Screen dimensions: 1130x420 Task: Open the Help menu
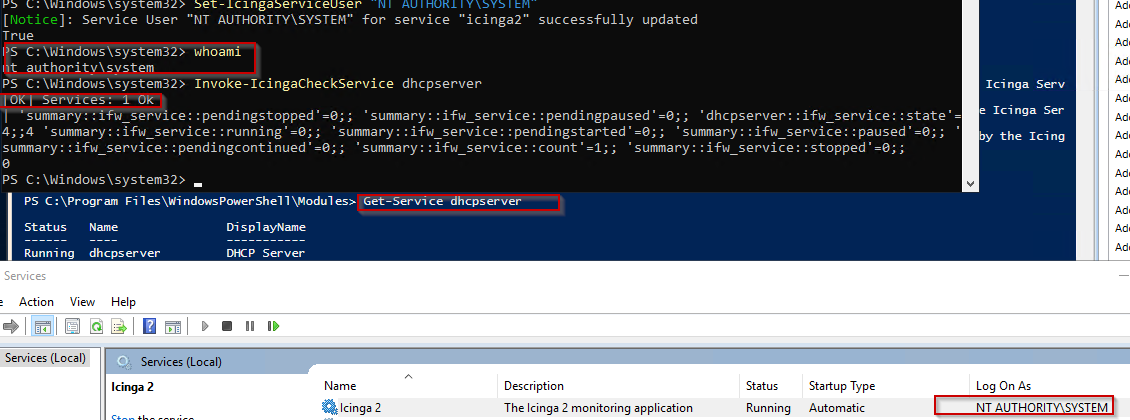pyautogui.click(x=123, y=302)
